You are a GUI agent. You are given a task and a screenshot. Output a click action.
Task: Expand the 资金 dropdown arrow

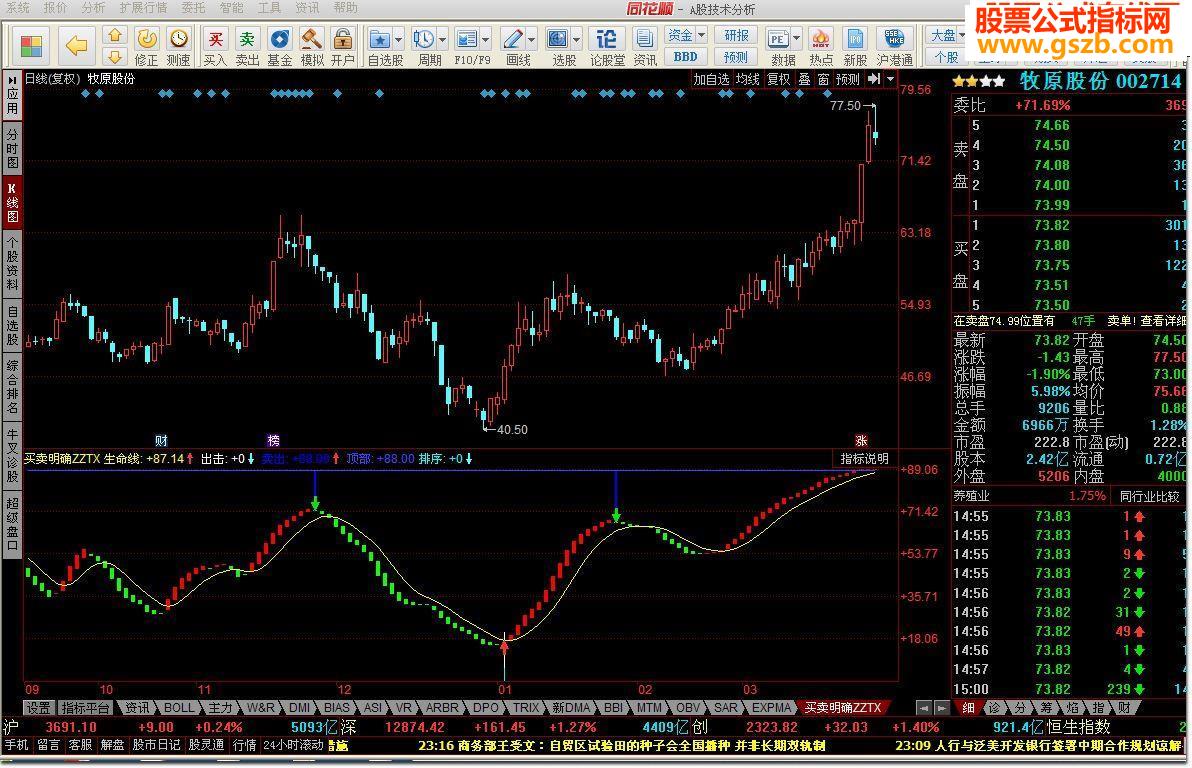tap(701, 35)
